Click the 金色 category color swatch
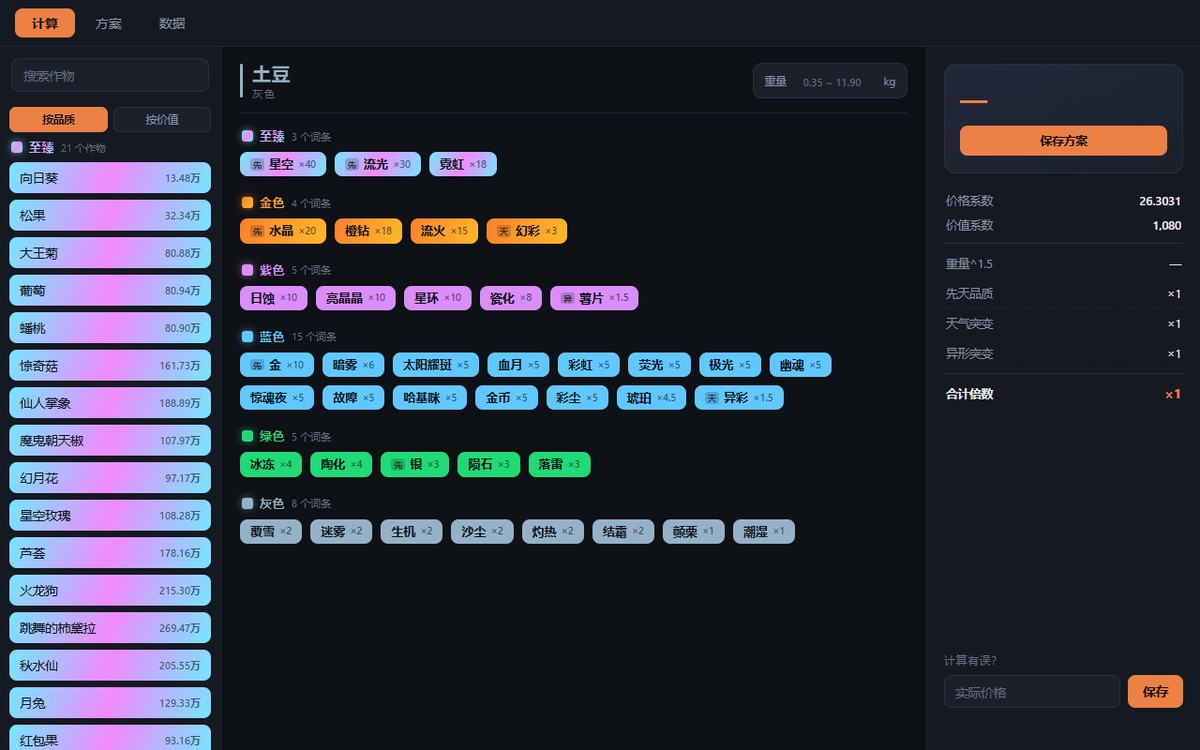This screenshot has height=750, width=1200. coord(247,203)
